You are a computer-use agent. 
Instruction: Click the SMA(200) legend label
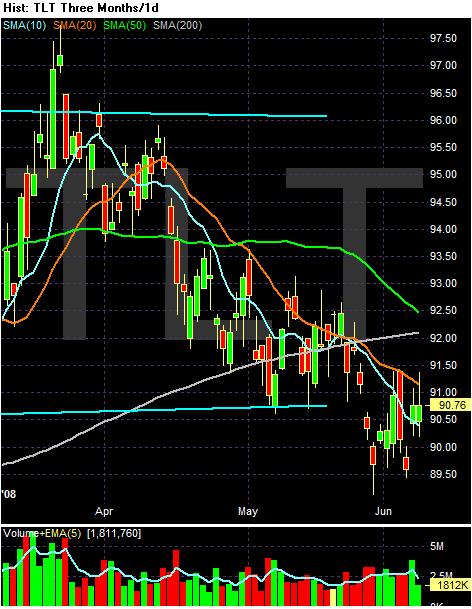[178, 26]
